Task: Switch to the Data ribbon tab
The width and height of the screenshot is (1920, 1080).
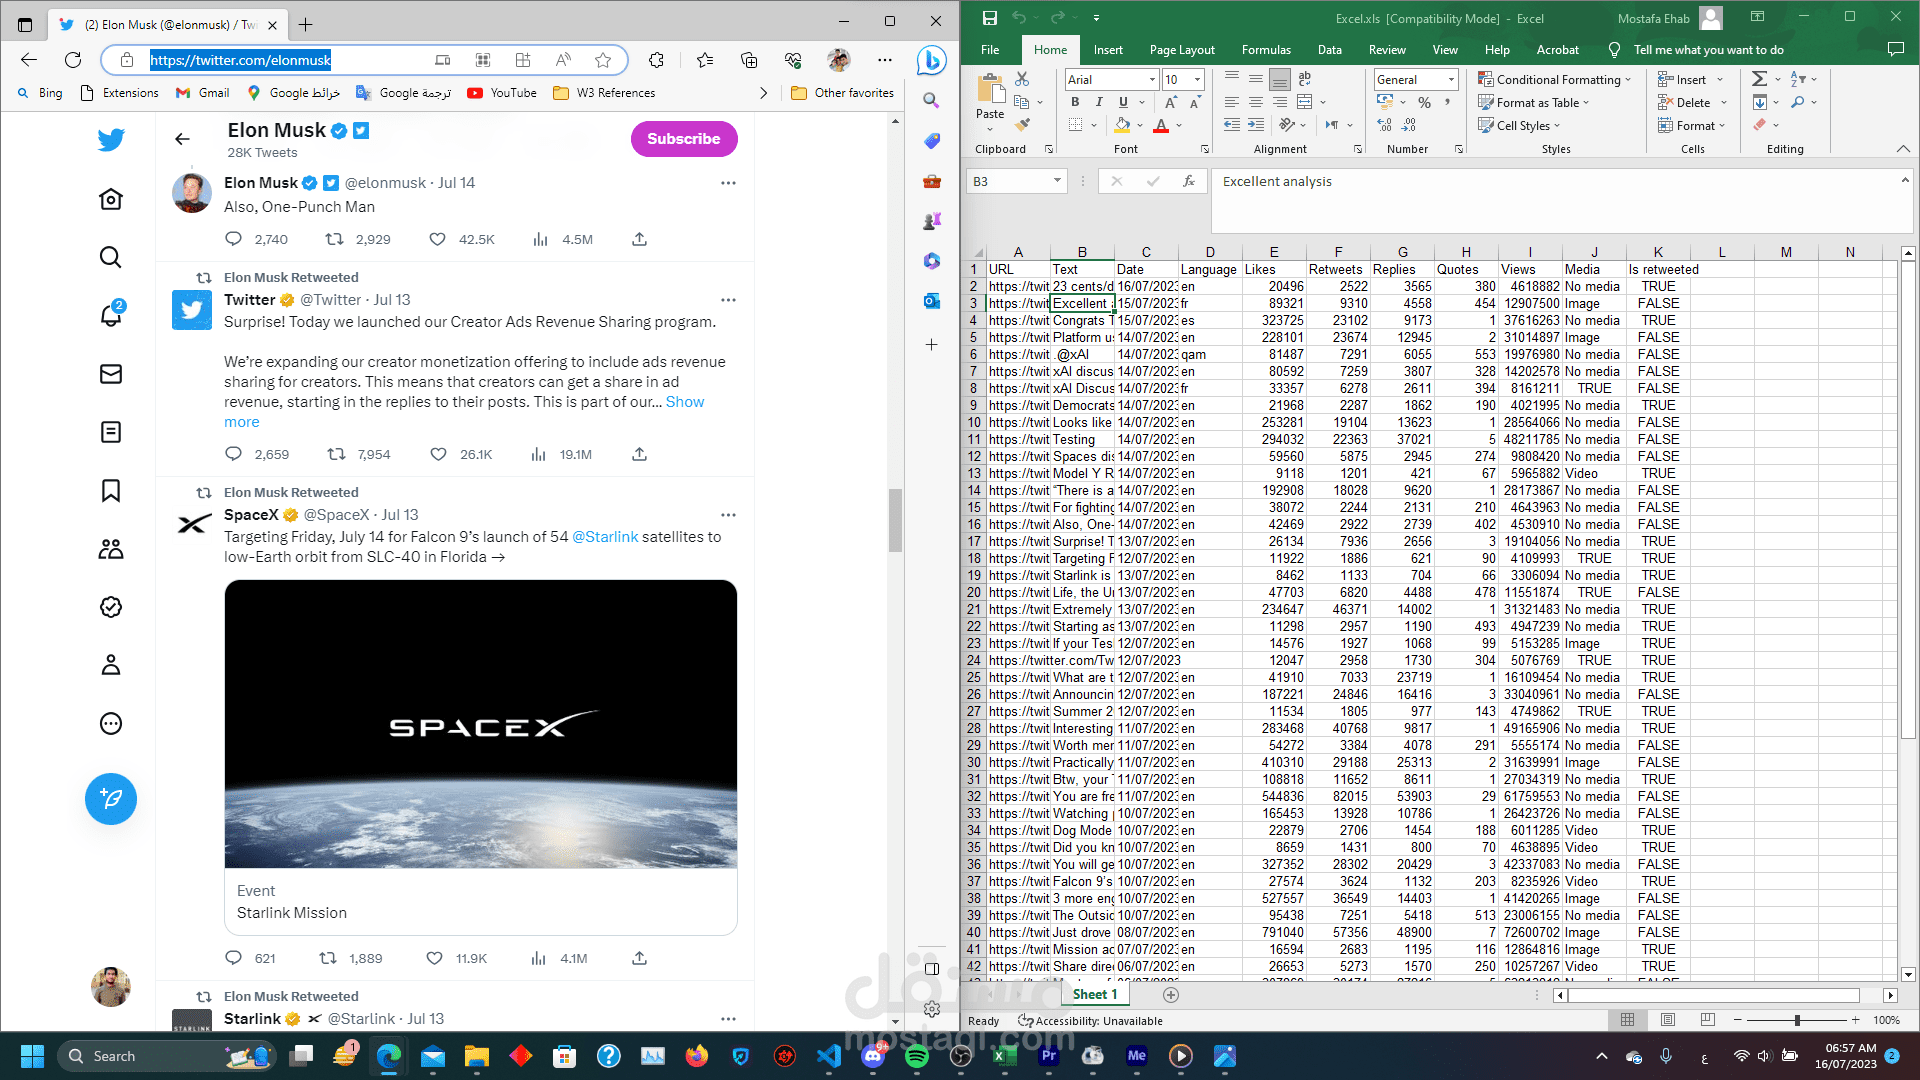Action: click(1329, 49)
